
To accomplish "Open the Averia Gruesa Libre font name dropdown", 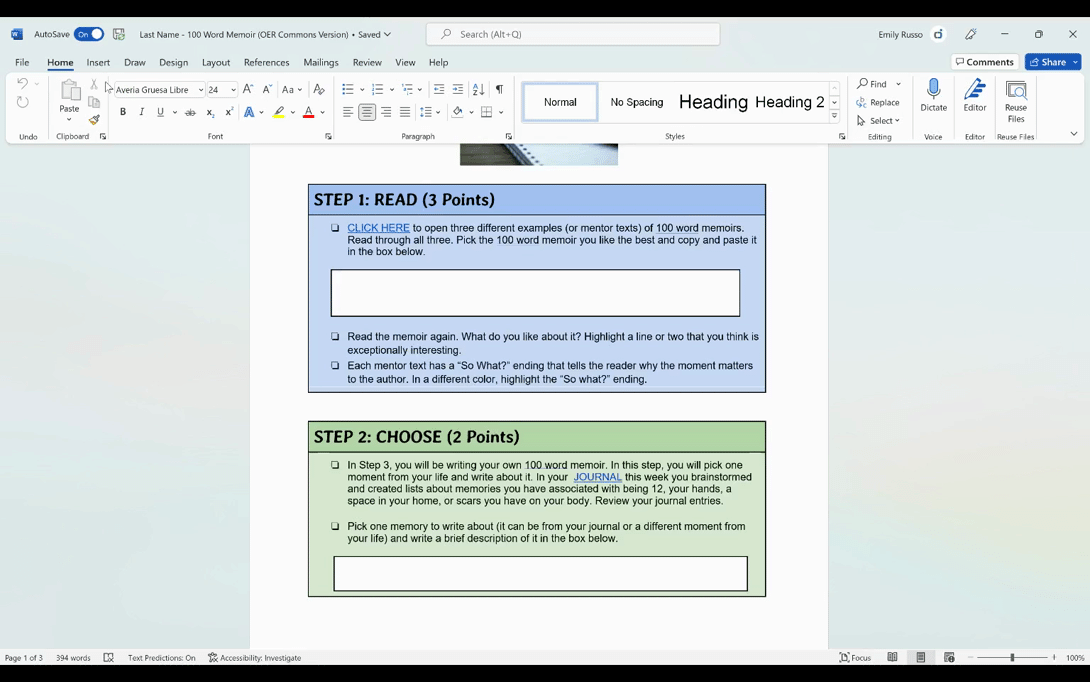I will [200, 90].
